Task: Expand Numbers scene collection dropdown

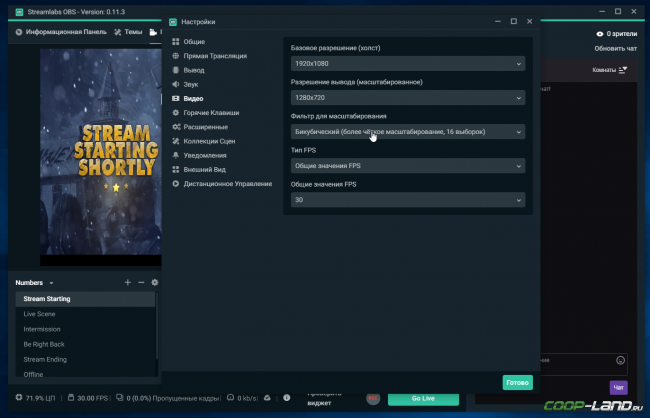Action: (x=35, y=283)
